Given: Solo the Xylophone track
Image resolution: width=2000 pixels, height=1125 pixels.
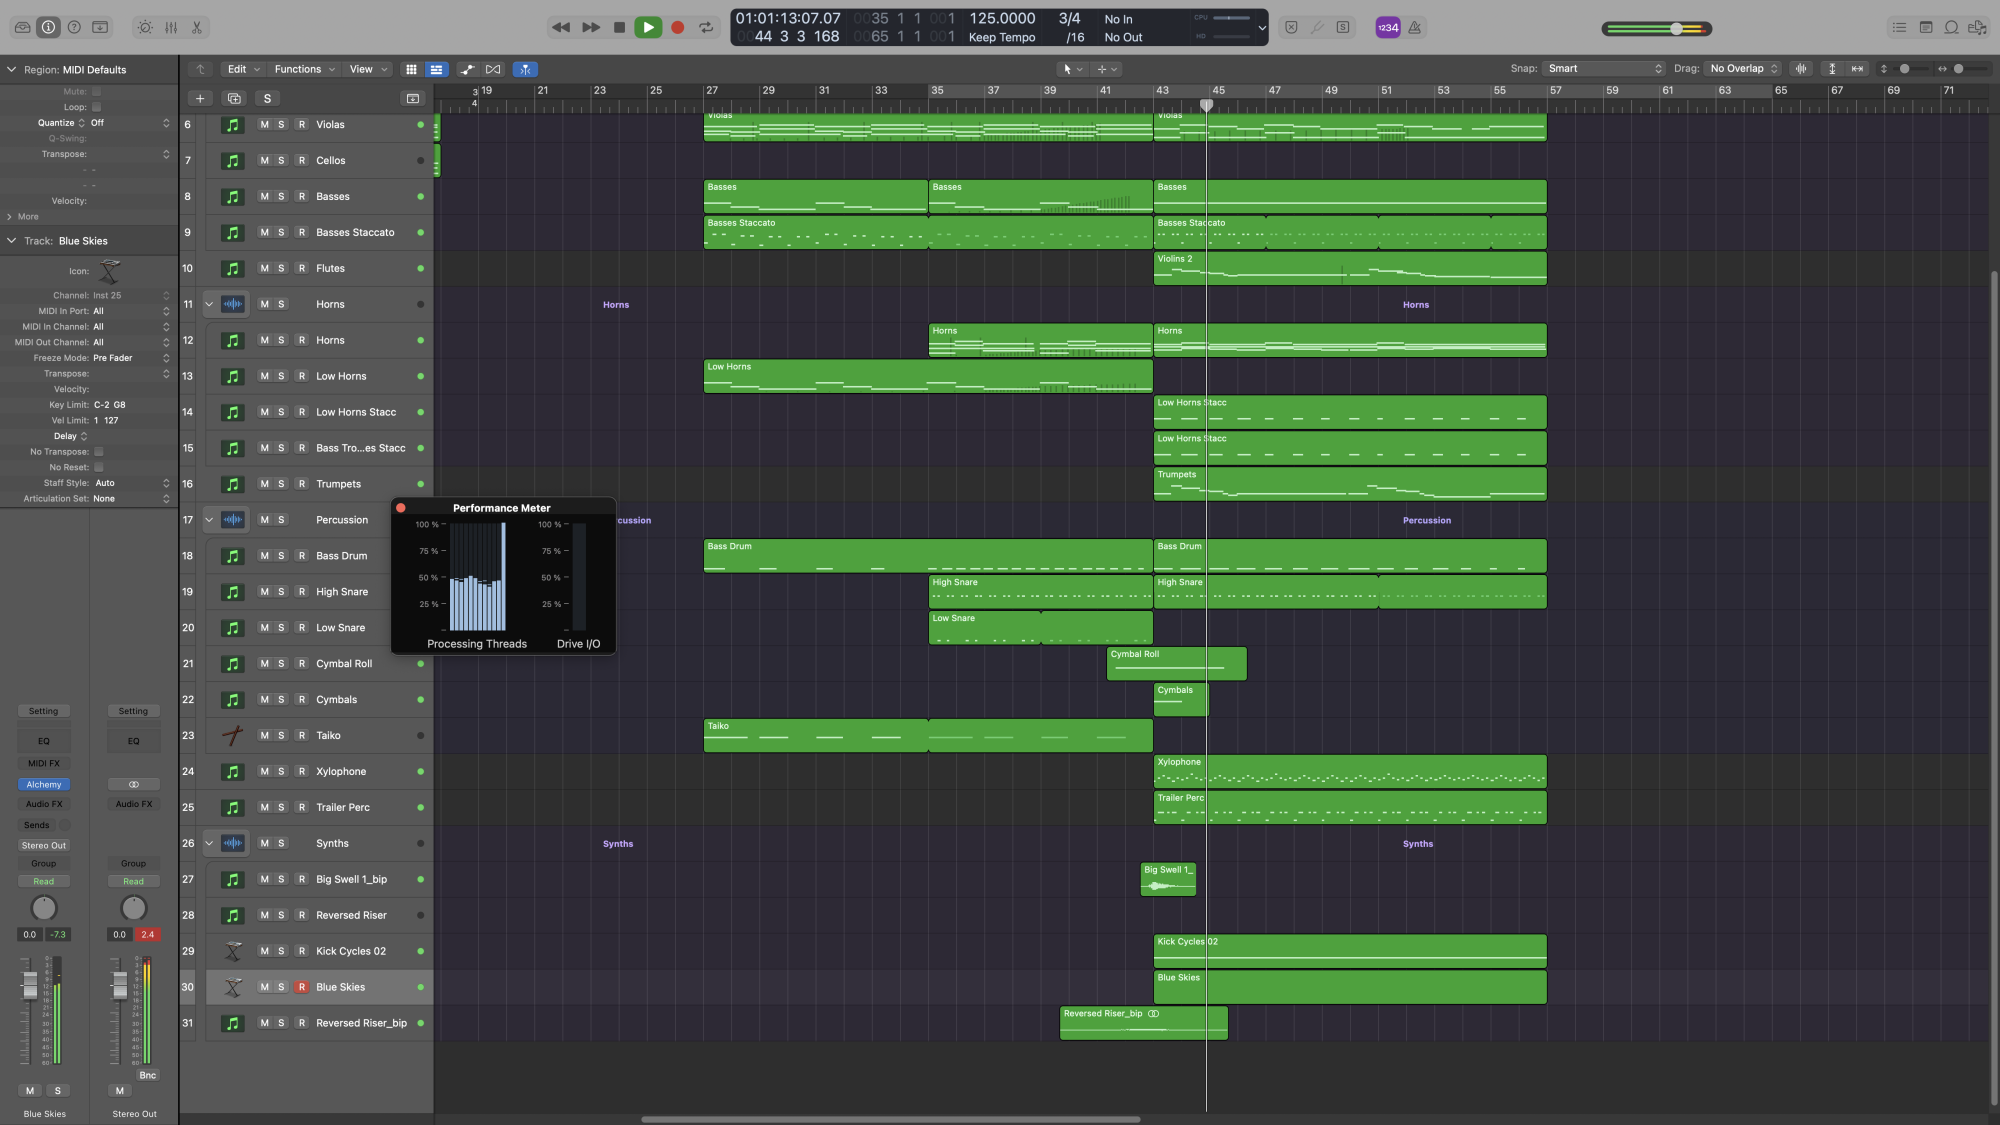Looking at the screenshot, I should point(281,772).
